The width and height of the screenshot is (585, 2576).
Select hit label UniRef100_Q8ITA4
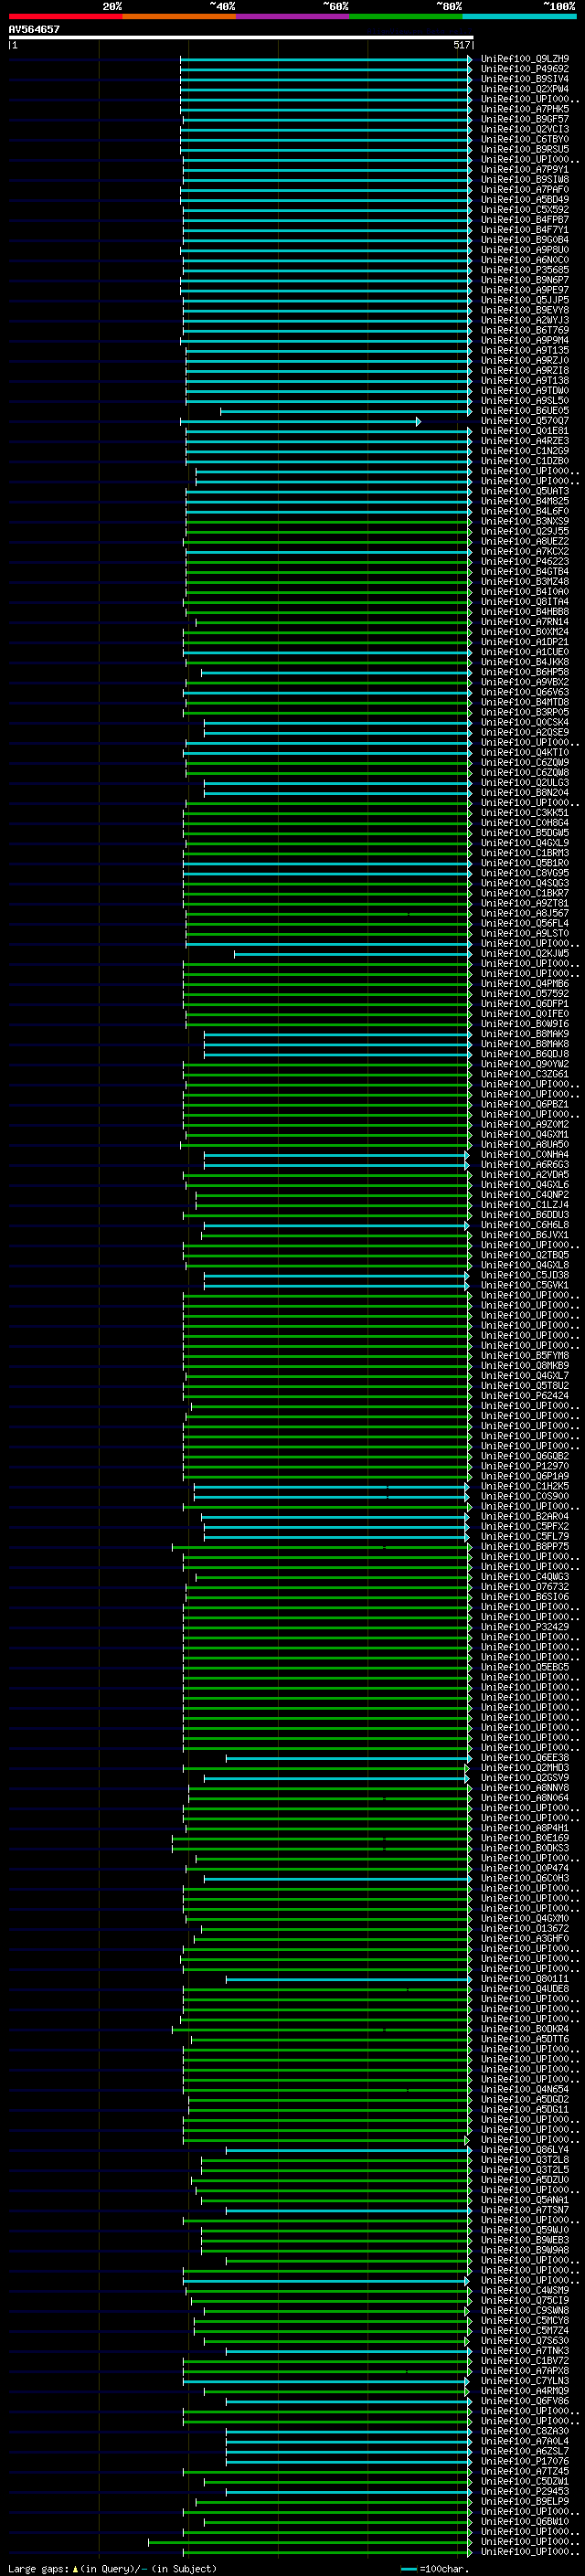(x=525, y=602)
